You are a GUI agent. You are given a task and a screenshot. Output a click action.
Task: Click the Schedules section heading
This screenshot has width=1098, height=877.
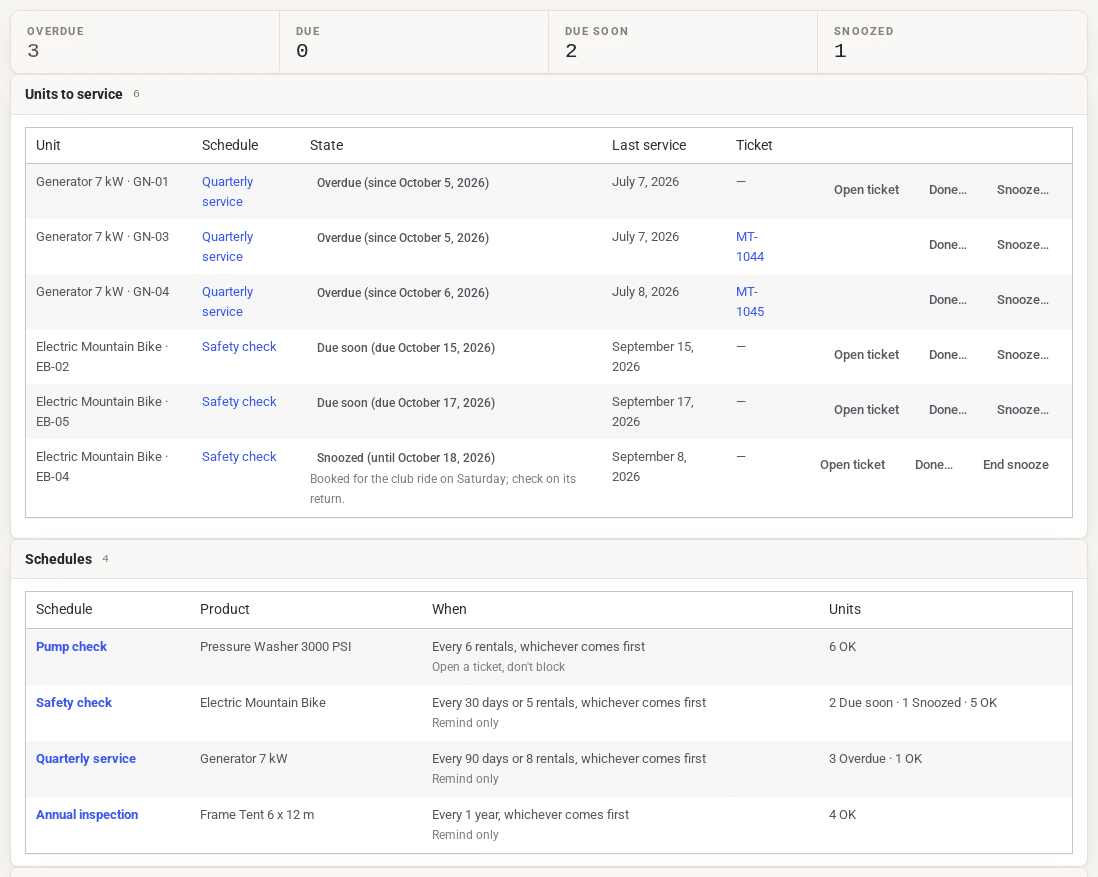(x=58, y=559)
